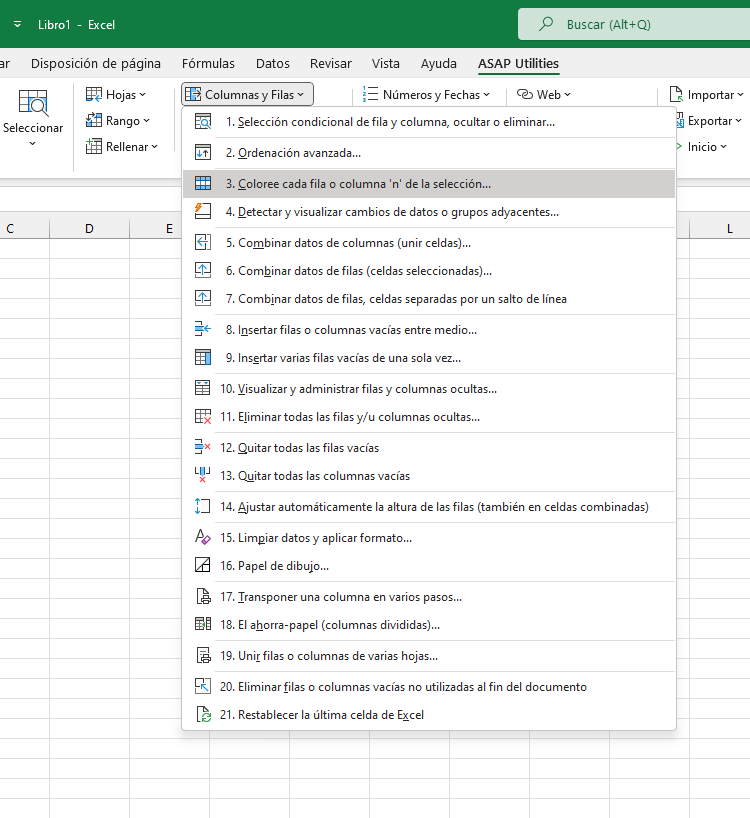The width and height of the screenshot is (750, 818).
Task: Click the remove empty columns icon (item 13)
Action: (202, 475)
